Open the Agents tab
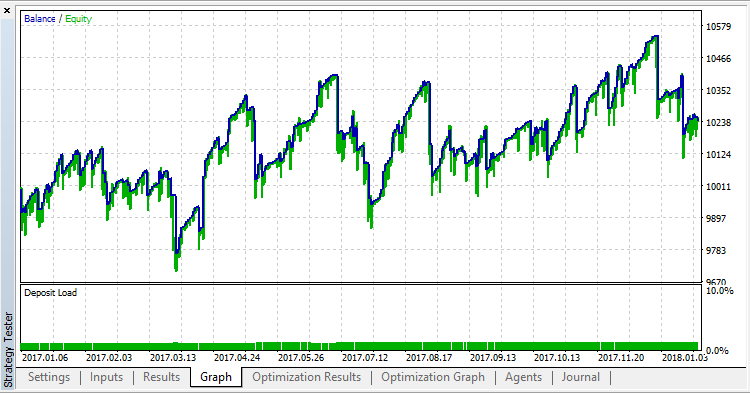Image resolution: width=750 pixels, height=394 pixels. tap(523, 377)
